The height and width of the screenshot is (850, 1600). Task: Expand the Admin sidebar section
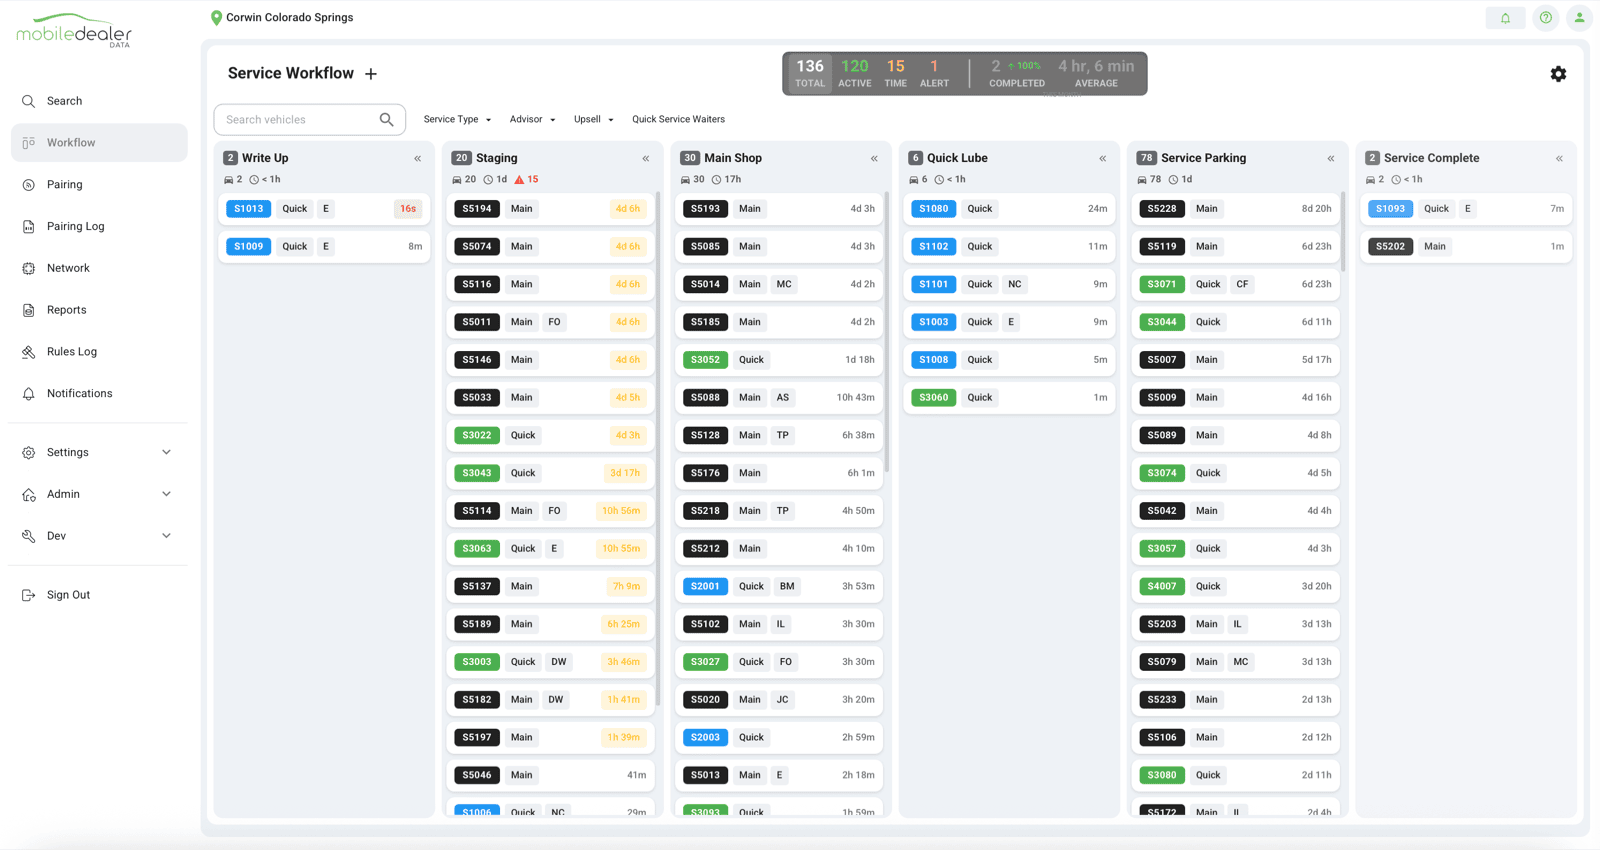98,494
